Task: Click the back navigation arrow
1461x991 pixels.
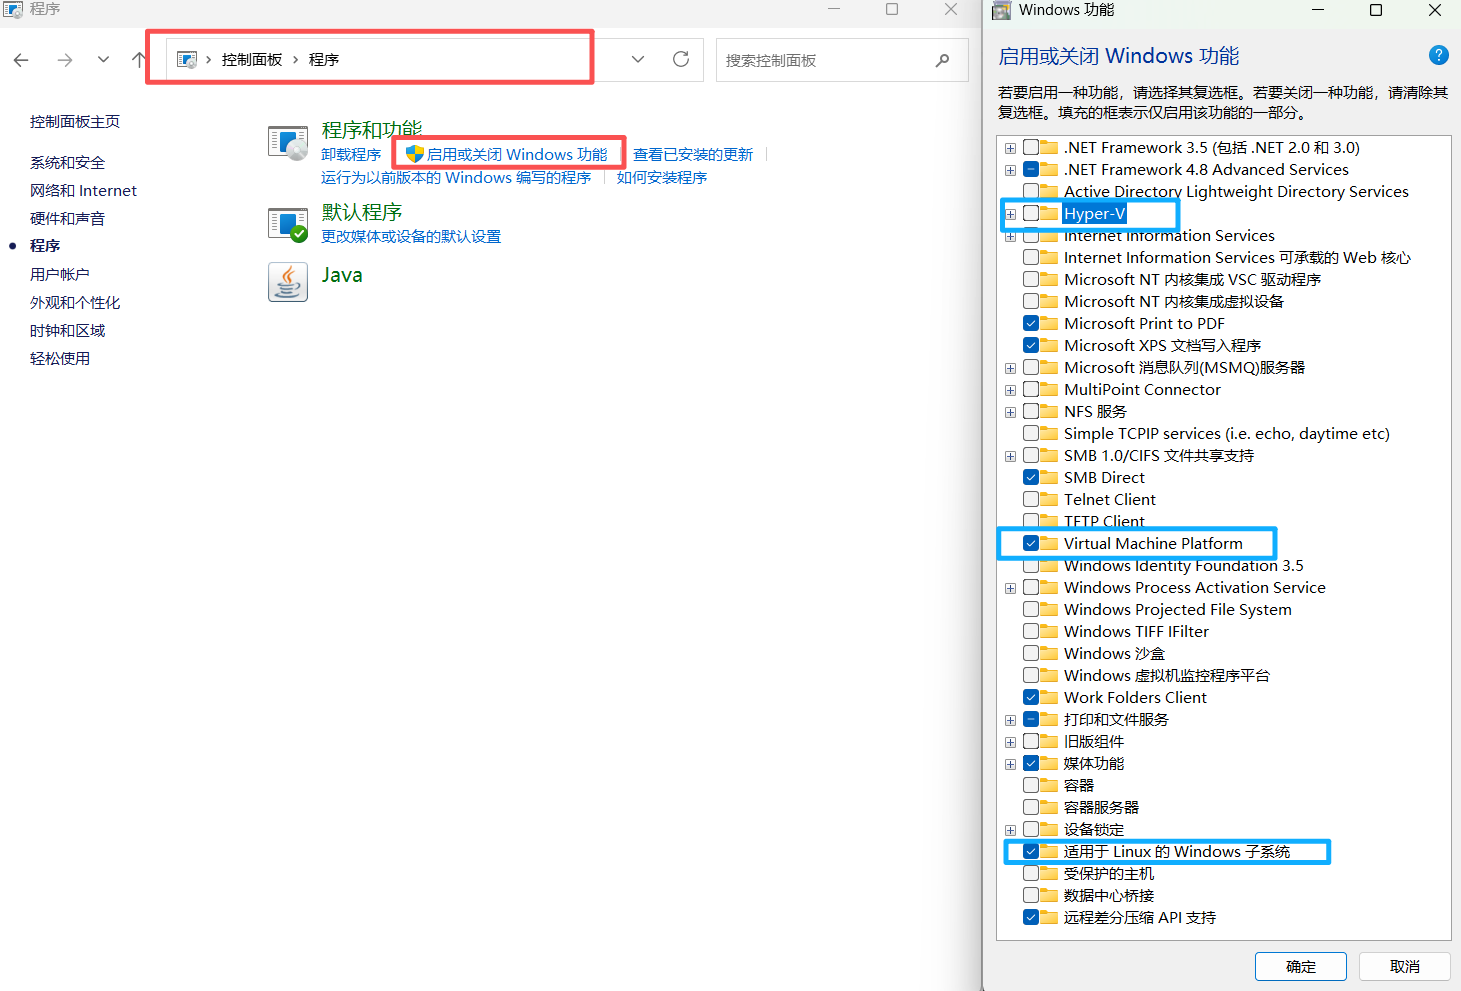Action: [21, 60]
